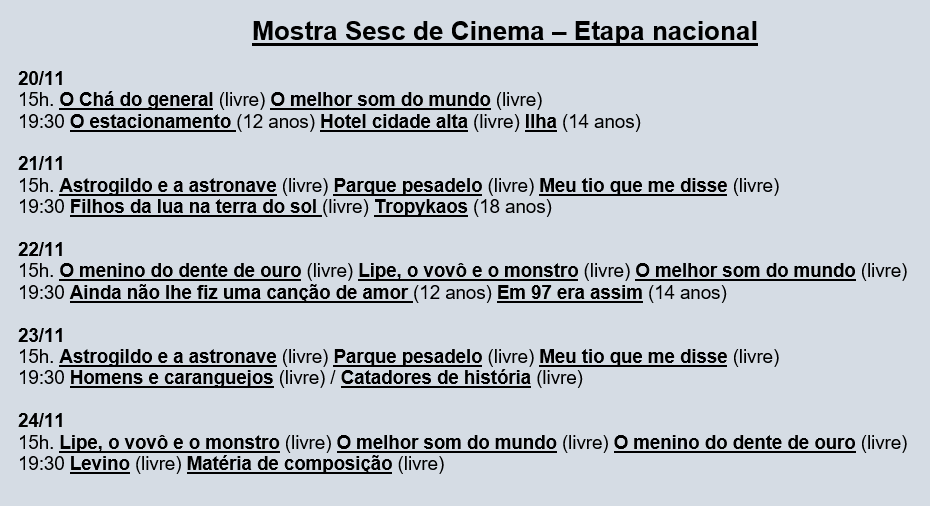Select Meu tio que me disse under 21/11
Viewport: 930px width, 506px height.
click(x=633, y=186)
